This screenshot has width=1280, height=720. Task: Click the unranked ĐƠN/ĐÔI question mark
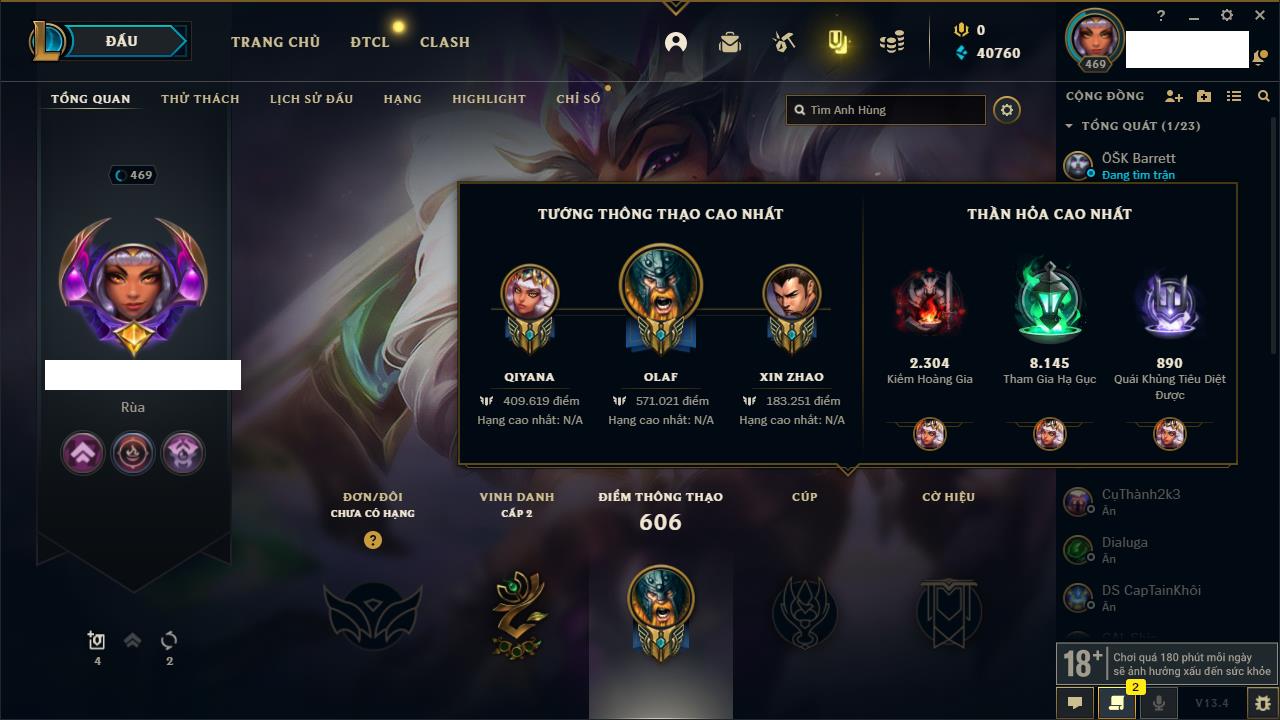click(x=373, y=540)
